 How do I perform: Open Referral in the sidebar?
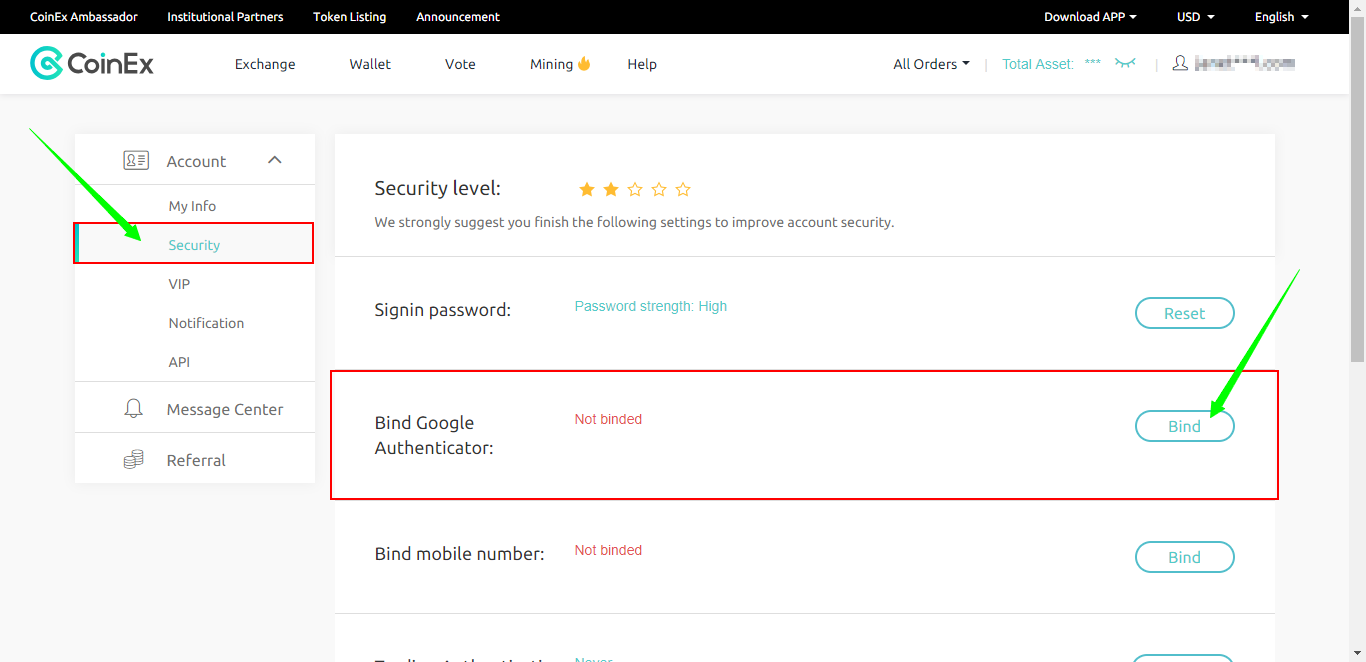point(196,460)
